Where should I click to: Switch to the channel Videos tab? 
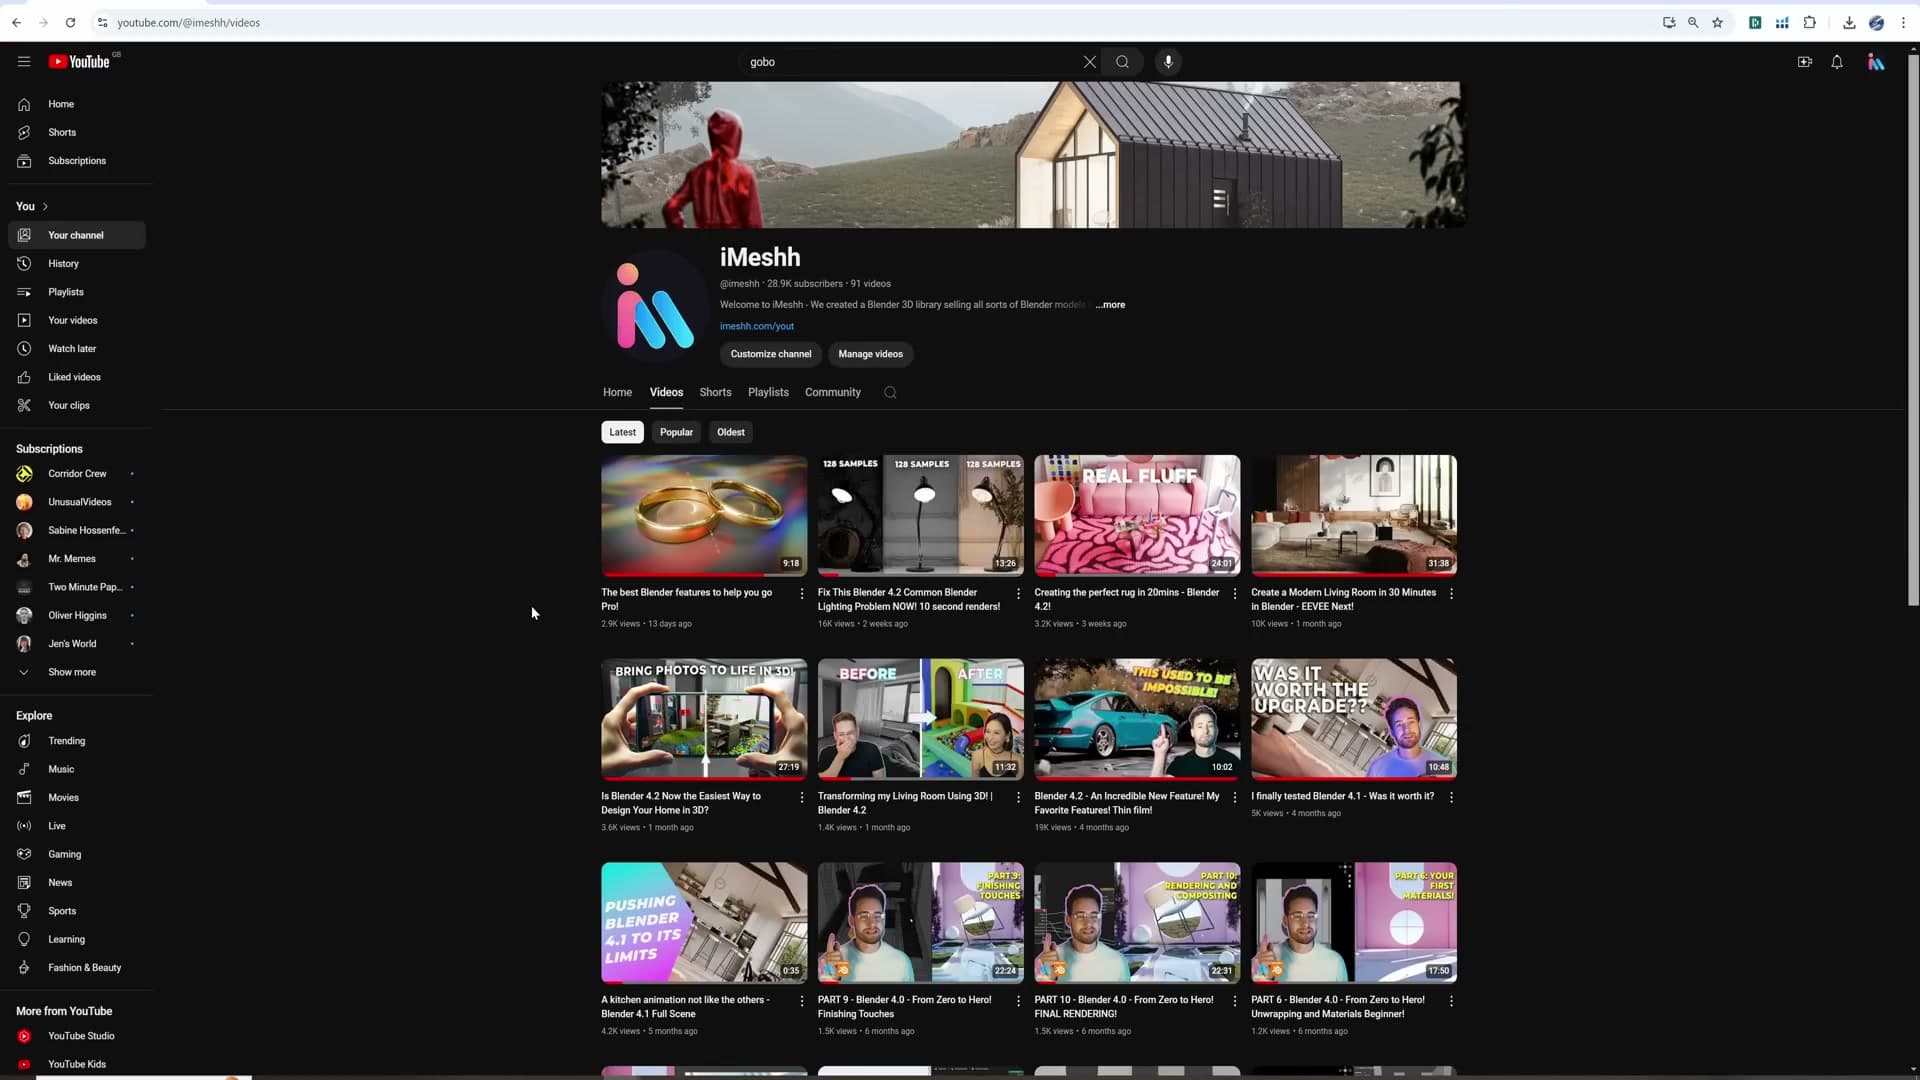pos(666,393)
